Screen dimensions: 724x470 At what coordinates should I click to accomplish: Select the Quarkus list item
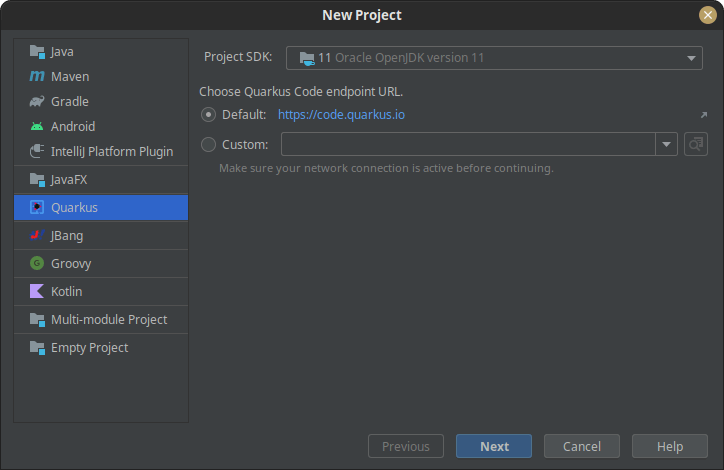[x=101, y=207]
